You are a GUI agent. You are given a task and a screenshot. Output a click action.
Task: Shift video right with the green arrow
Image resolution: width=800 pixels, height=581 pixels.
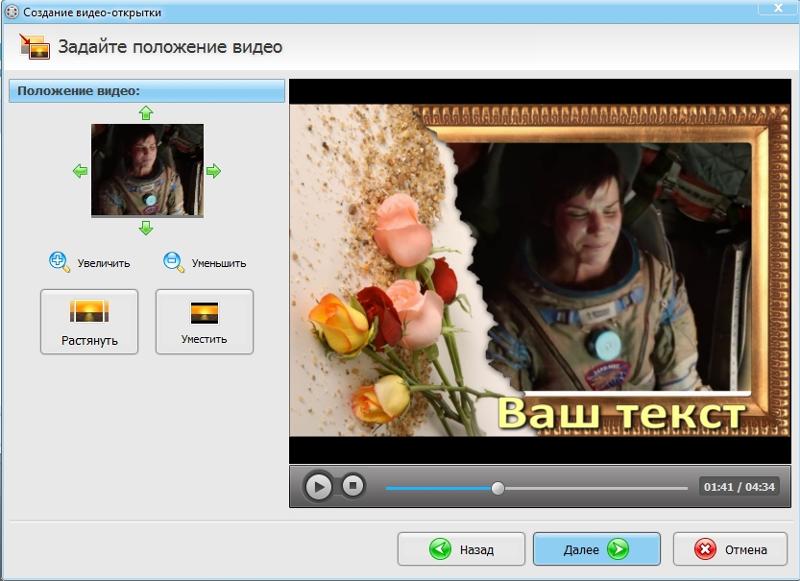pos(213,171)
